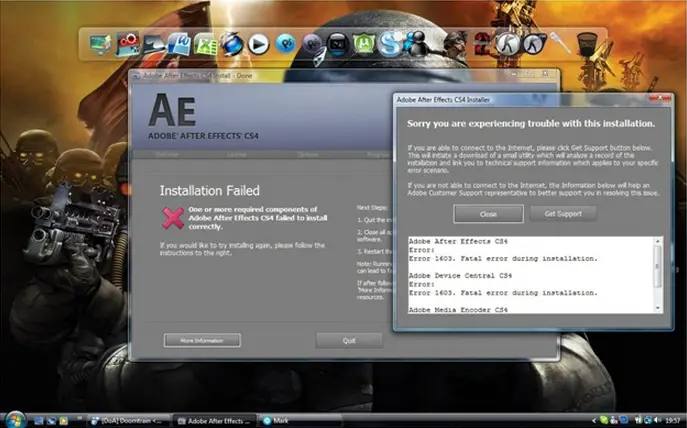Open the recycle bin dock icon
Image resolution: width=687 pixels, height=428 pixels.
587,44
